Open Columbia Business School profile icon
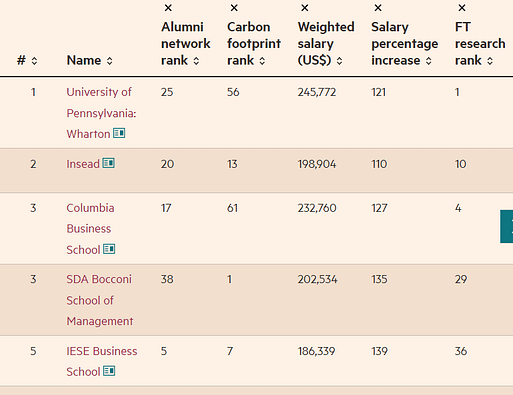The width and height of the screenshot is (513, 395). coord(109,249)
